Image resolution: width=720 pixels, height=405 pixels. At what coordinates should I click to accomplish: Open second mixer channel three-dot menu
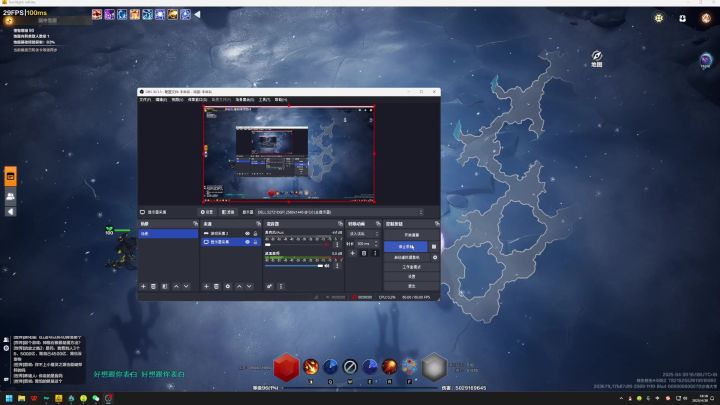tap(338, 265)
